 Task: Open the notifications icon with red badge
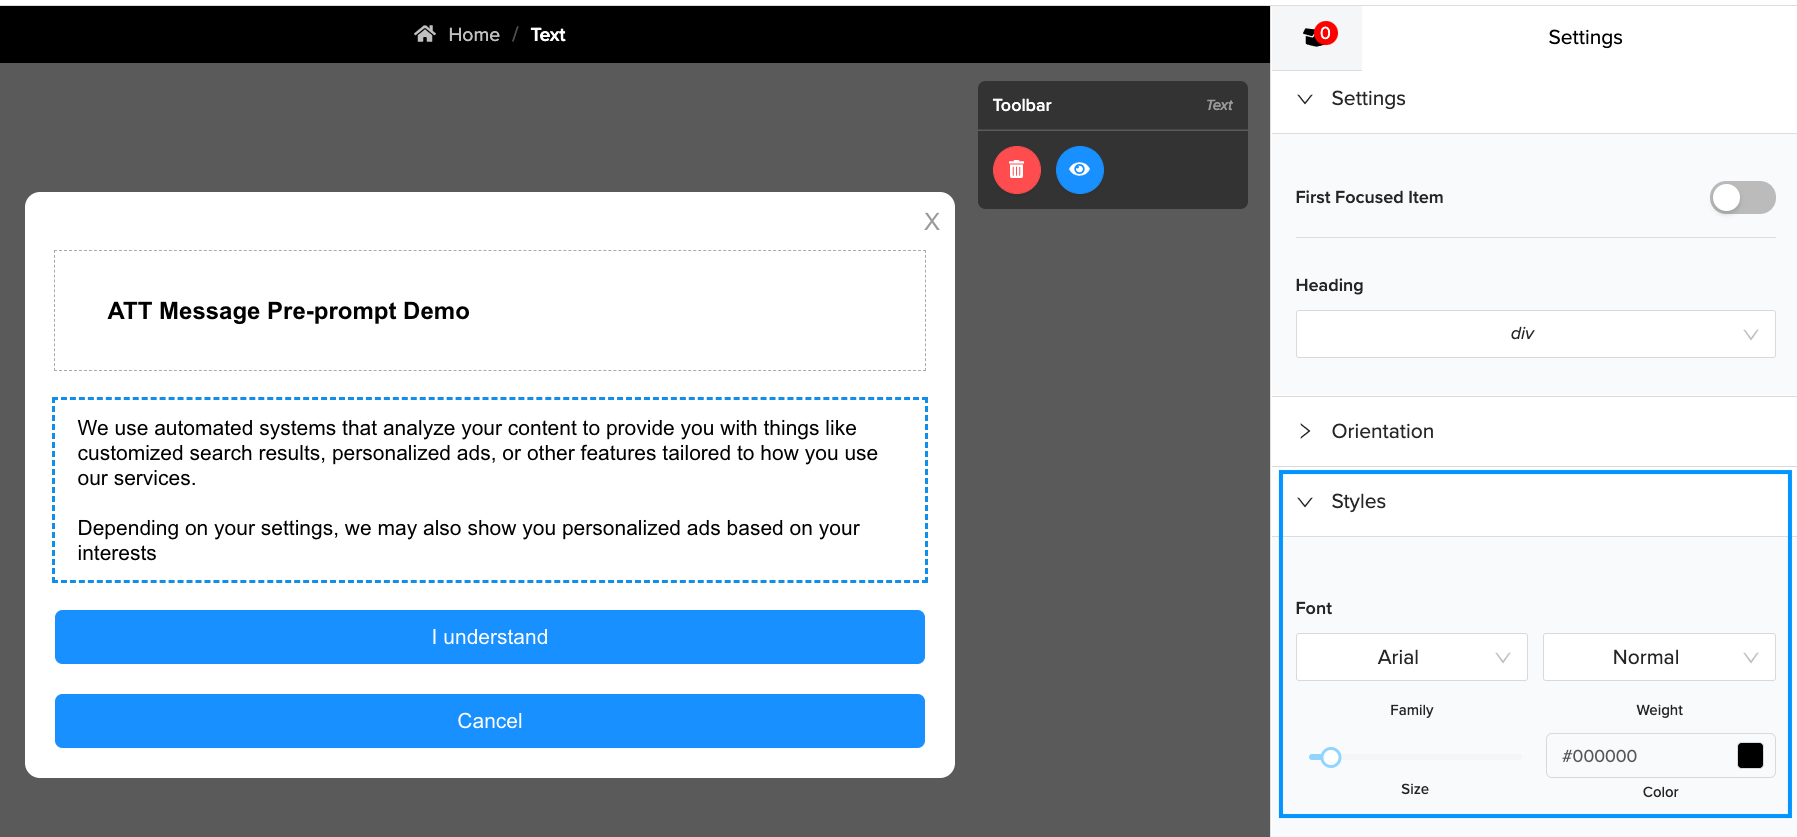tap(1317, 37)
